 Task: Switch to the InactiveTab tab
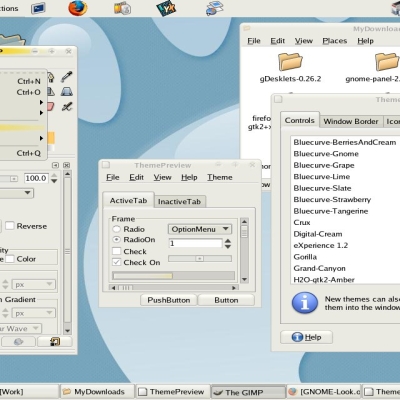[179, 201]
